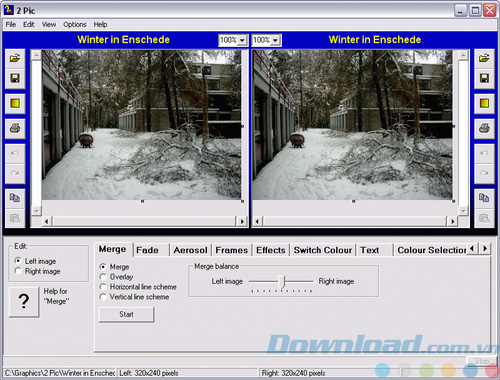500x380 pixels.
Task: Save the right image with floppy icon
Action: click(484, 79)
